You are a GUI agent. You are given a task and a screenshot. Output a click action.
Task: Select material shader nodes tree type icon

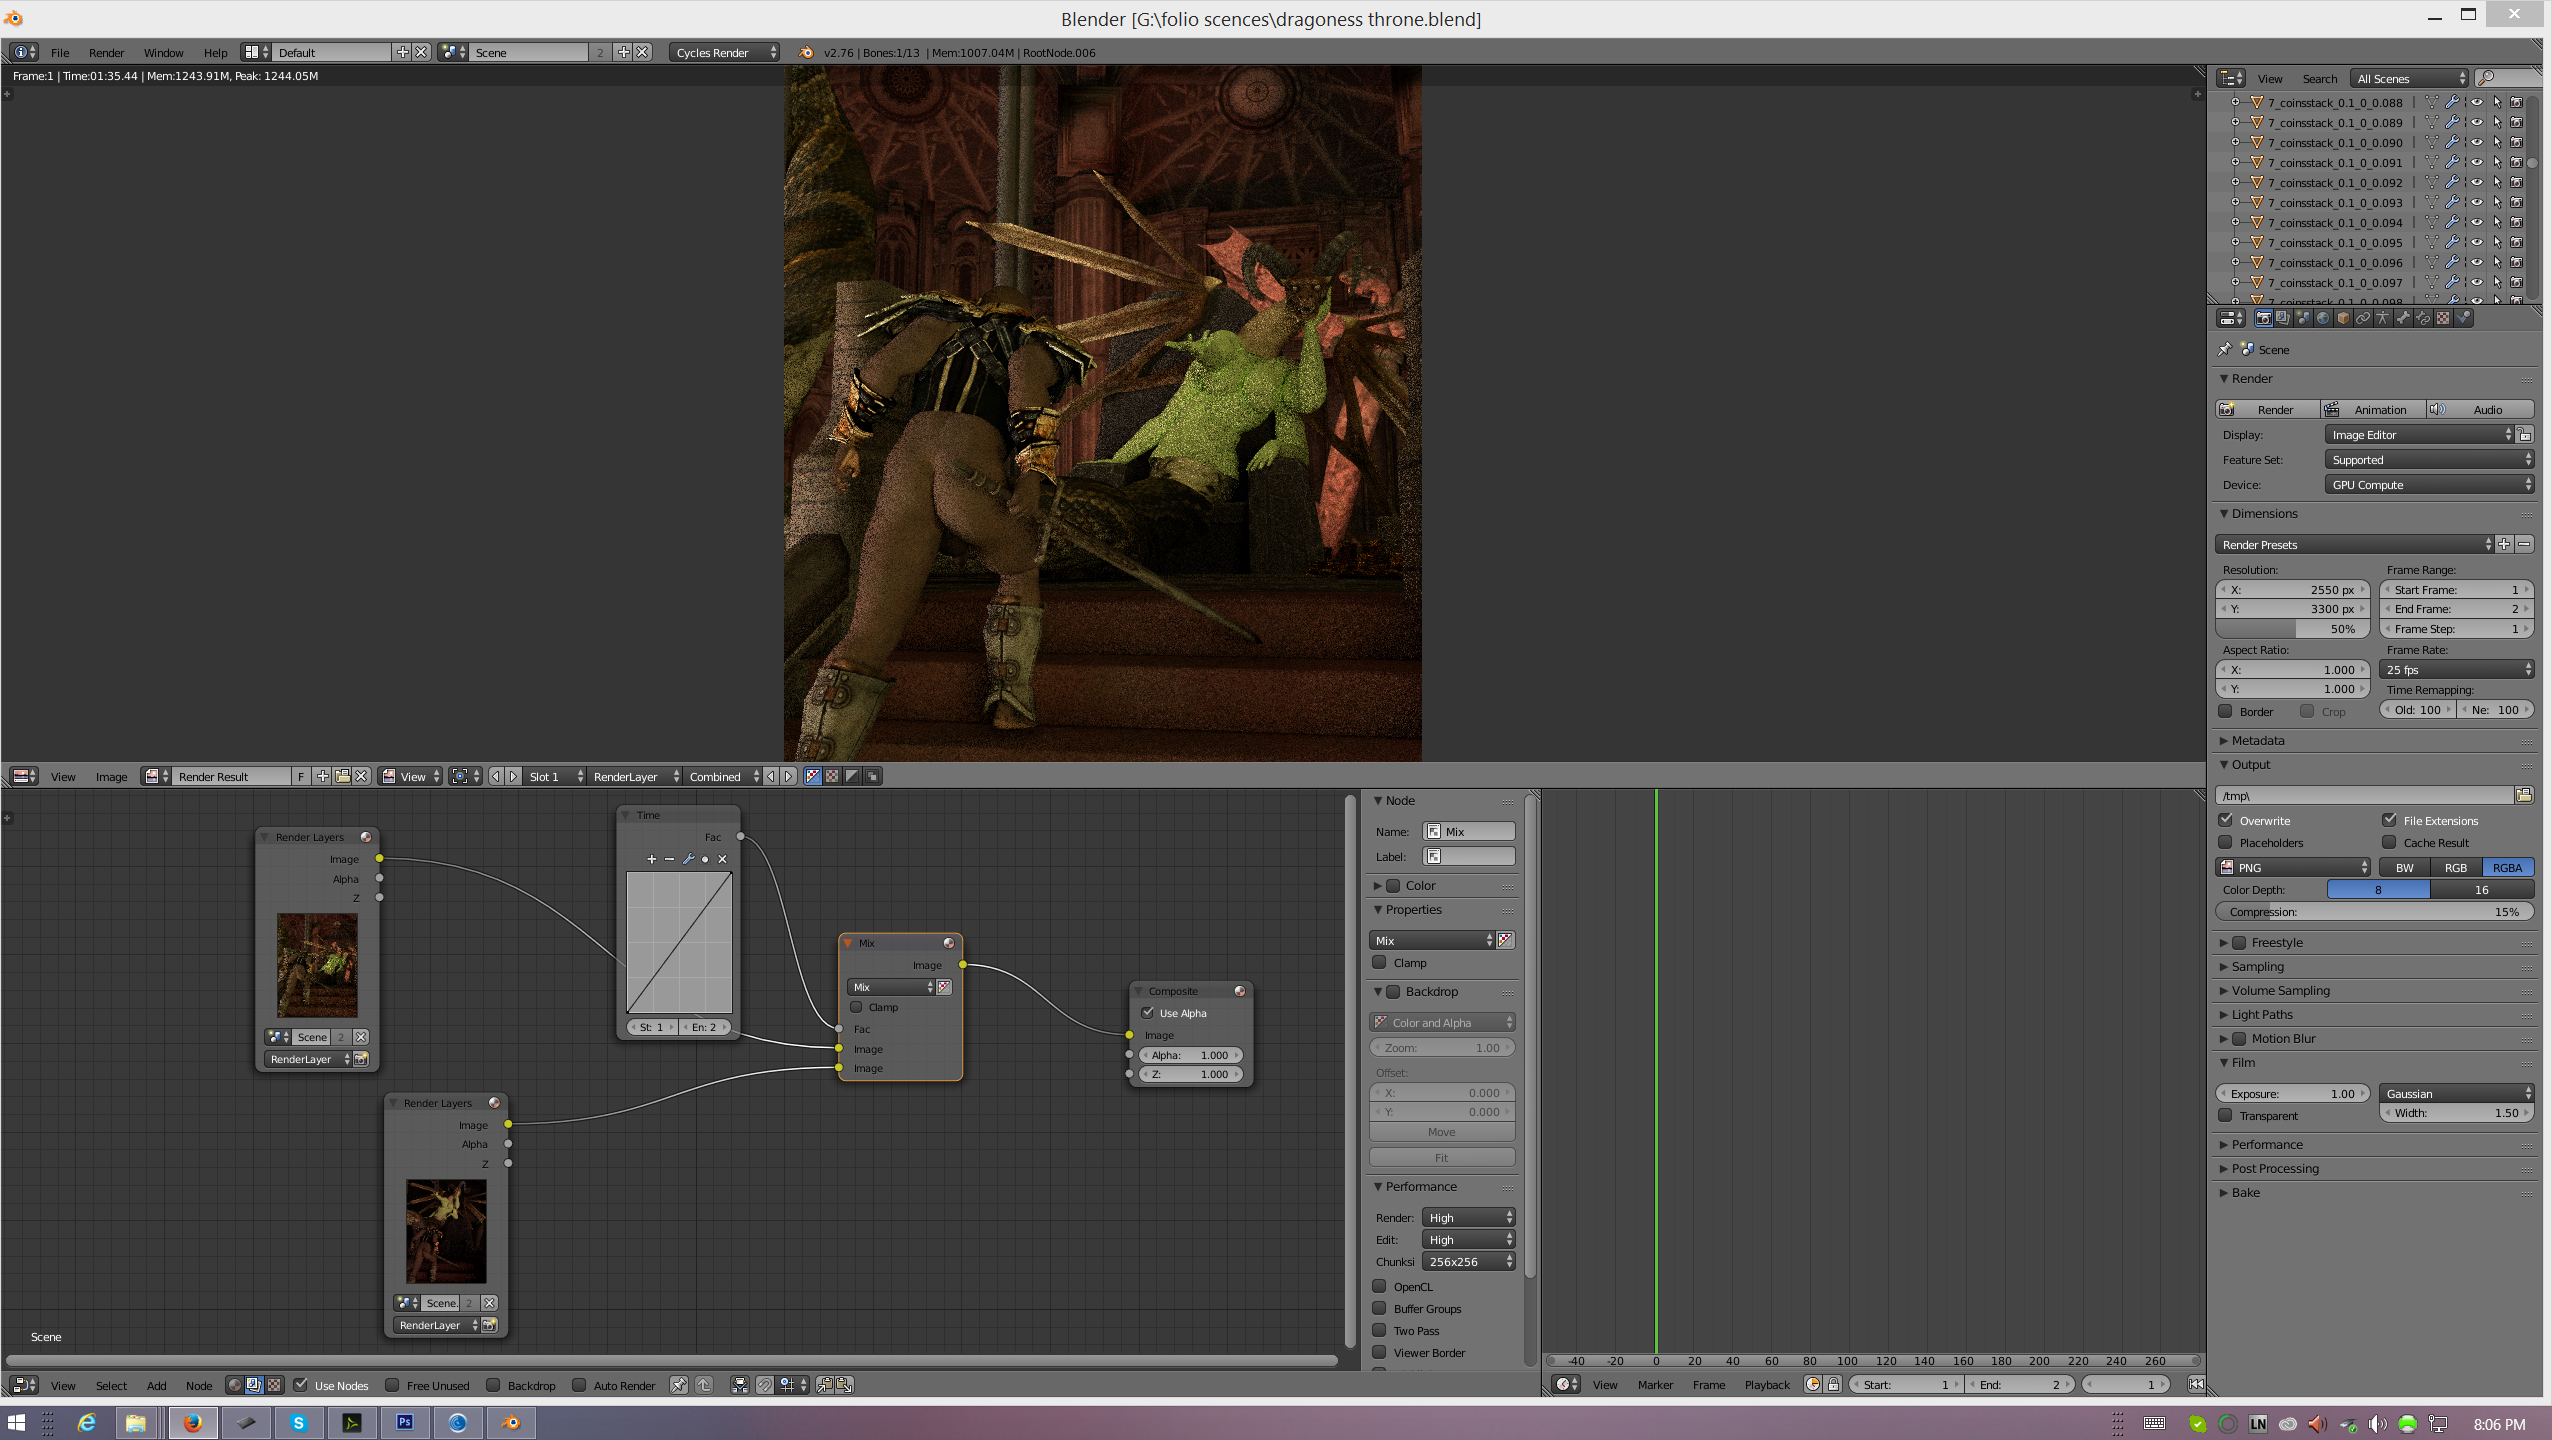[x=234, y=1385]
